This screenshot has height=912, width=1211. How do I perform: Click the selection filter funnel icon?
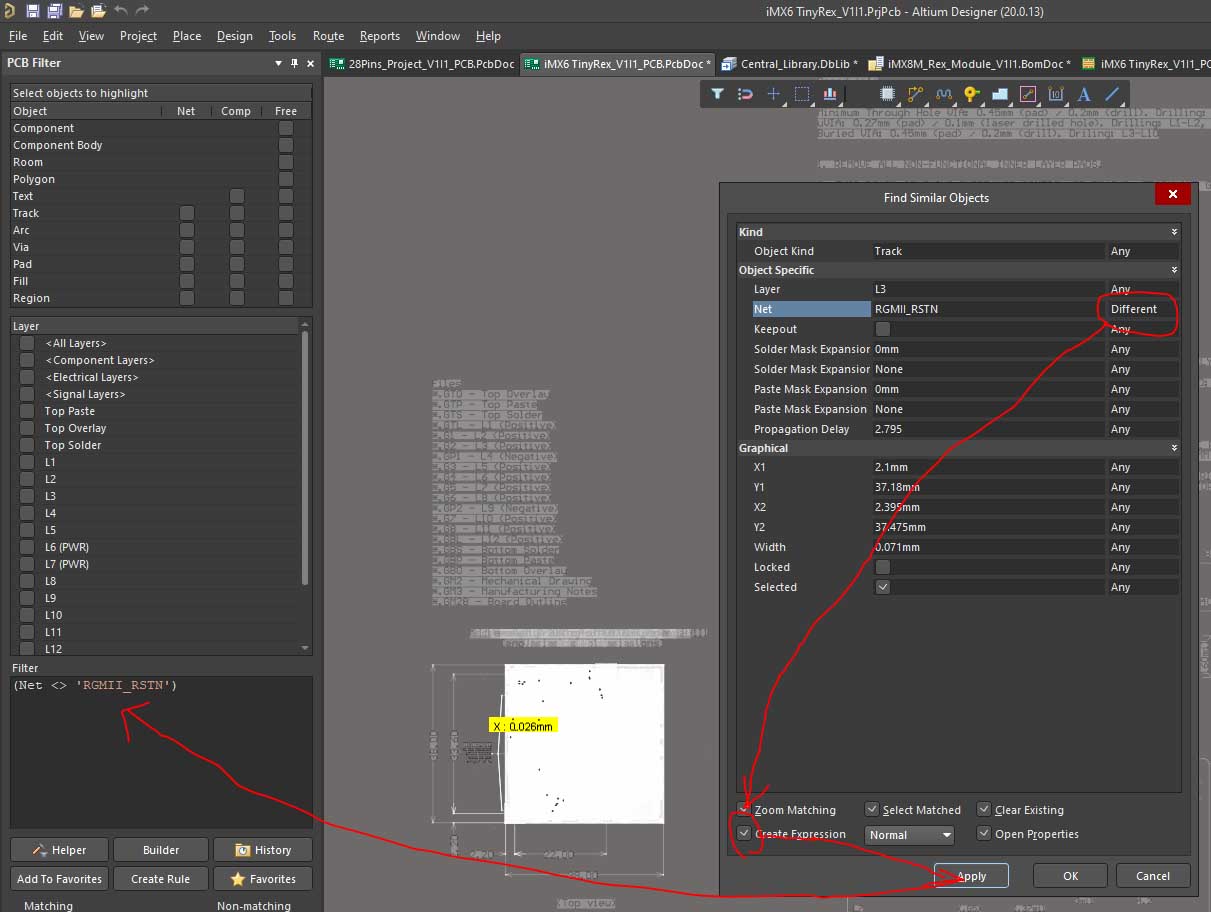717,94
